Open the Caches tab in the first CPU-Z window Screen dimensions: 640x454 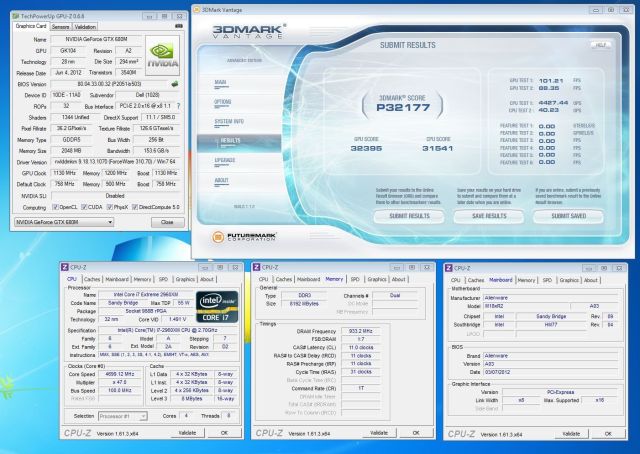click(x=92, y=279)
